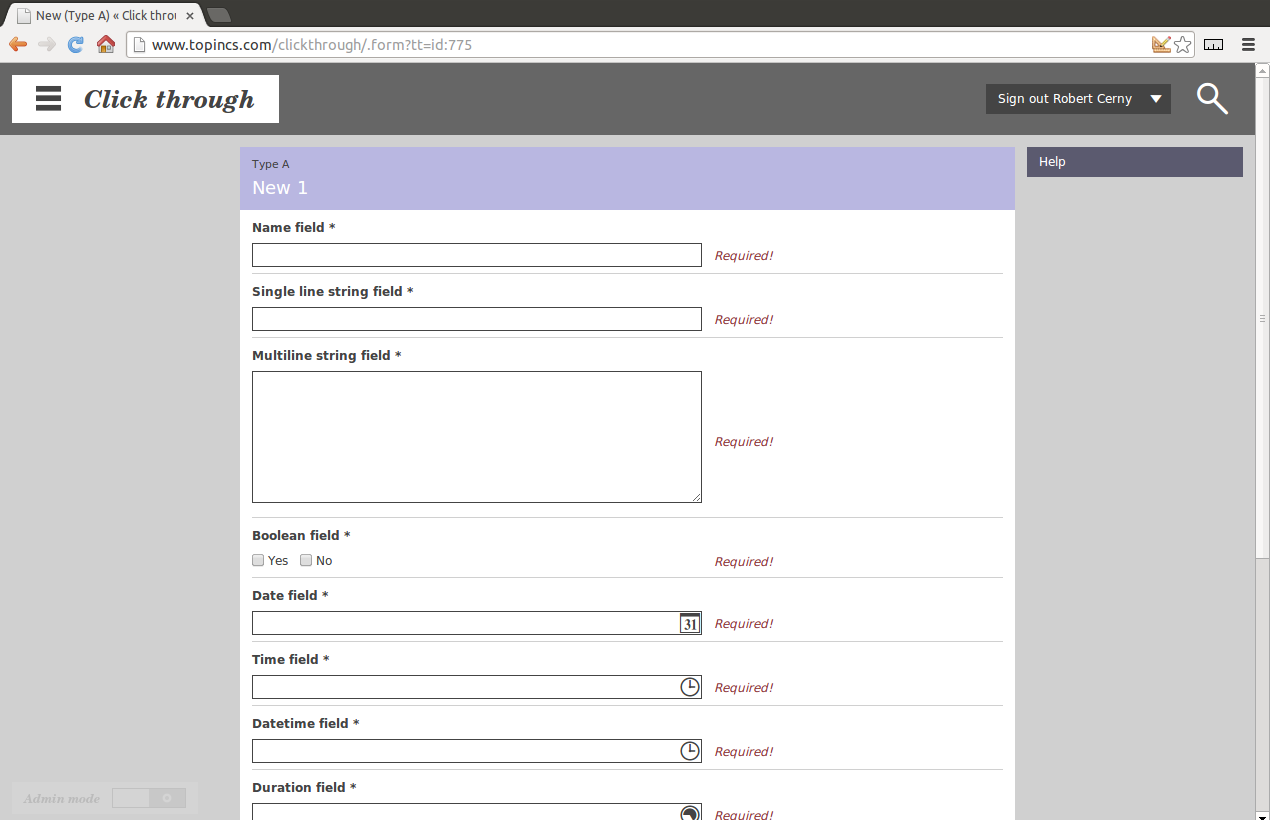The height and width of the screenshot is (820, 1270).
Task: Toggle the Admin mode switch
Action: 148,798
